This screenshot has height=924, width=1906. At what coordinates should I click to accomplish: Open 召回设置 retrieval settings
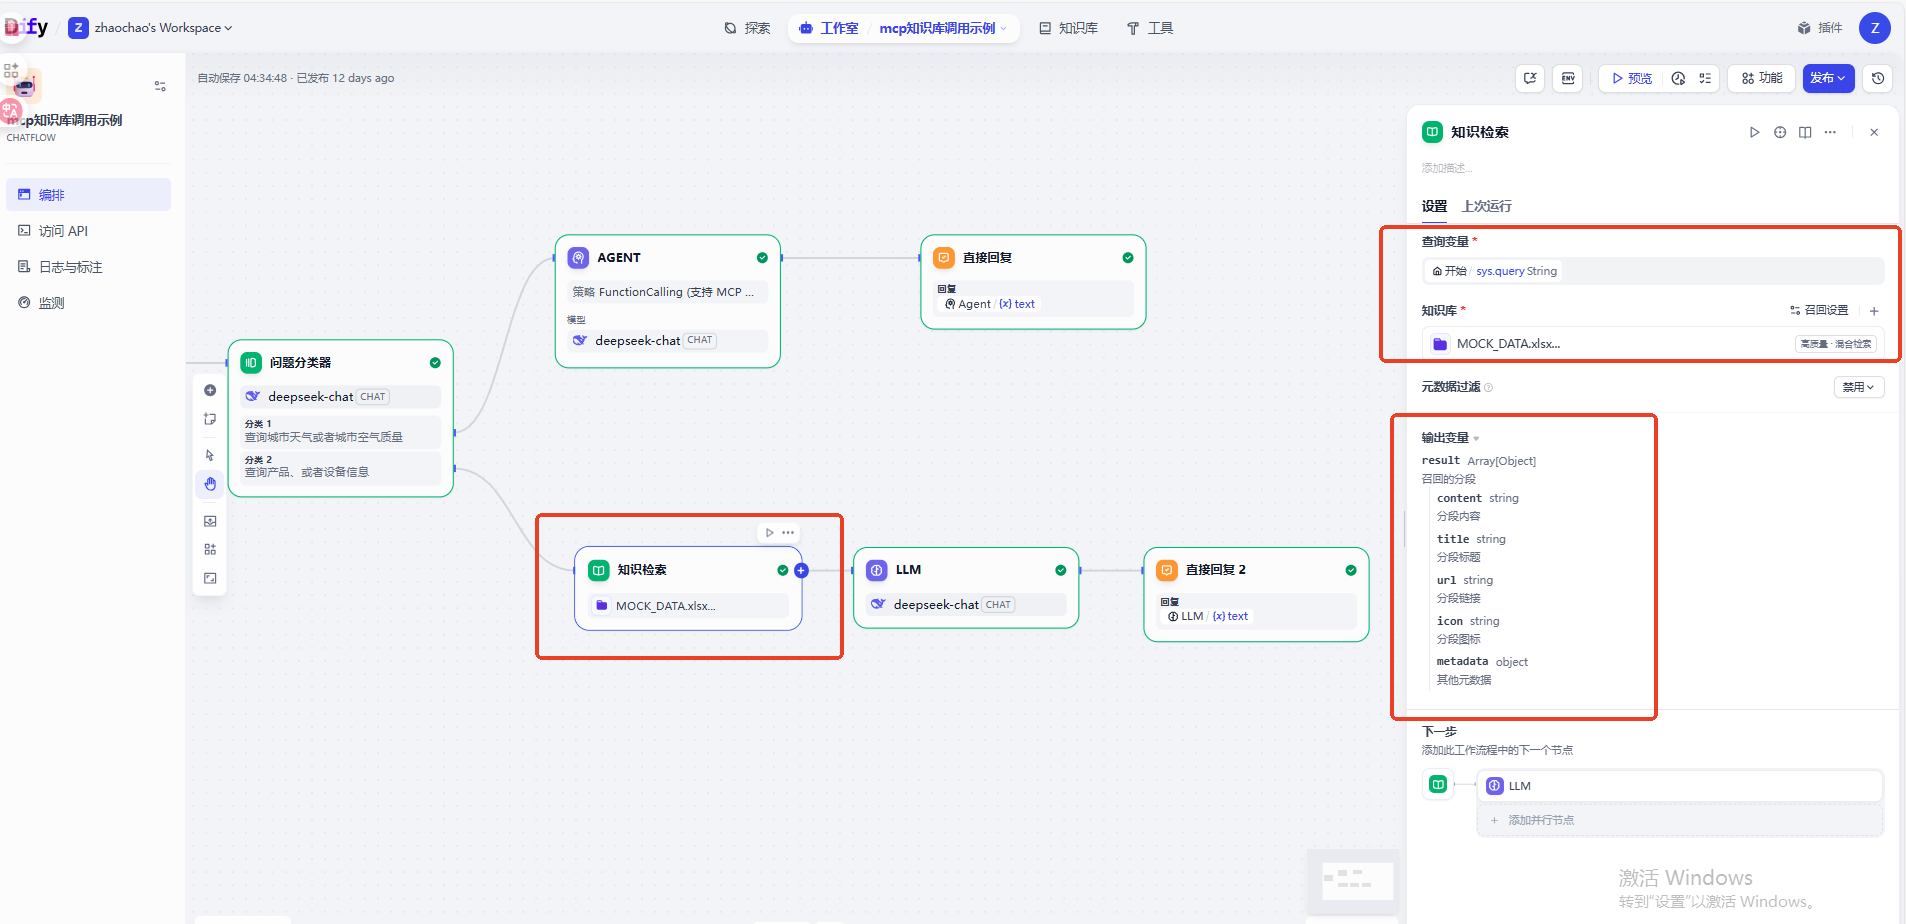click(x=1819, y=311)
